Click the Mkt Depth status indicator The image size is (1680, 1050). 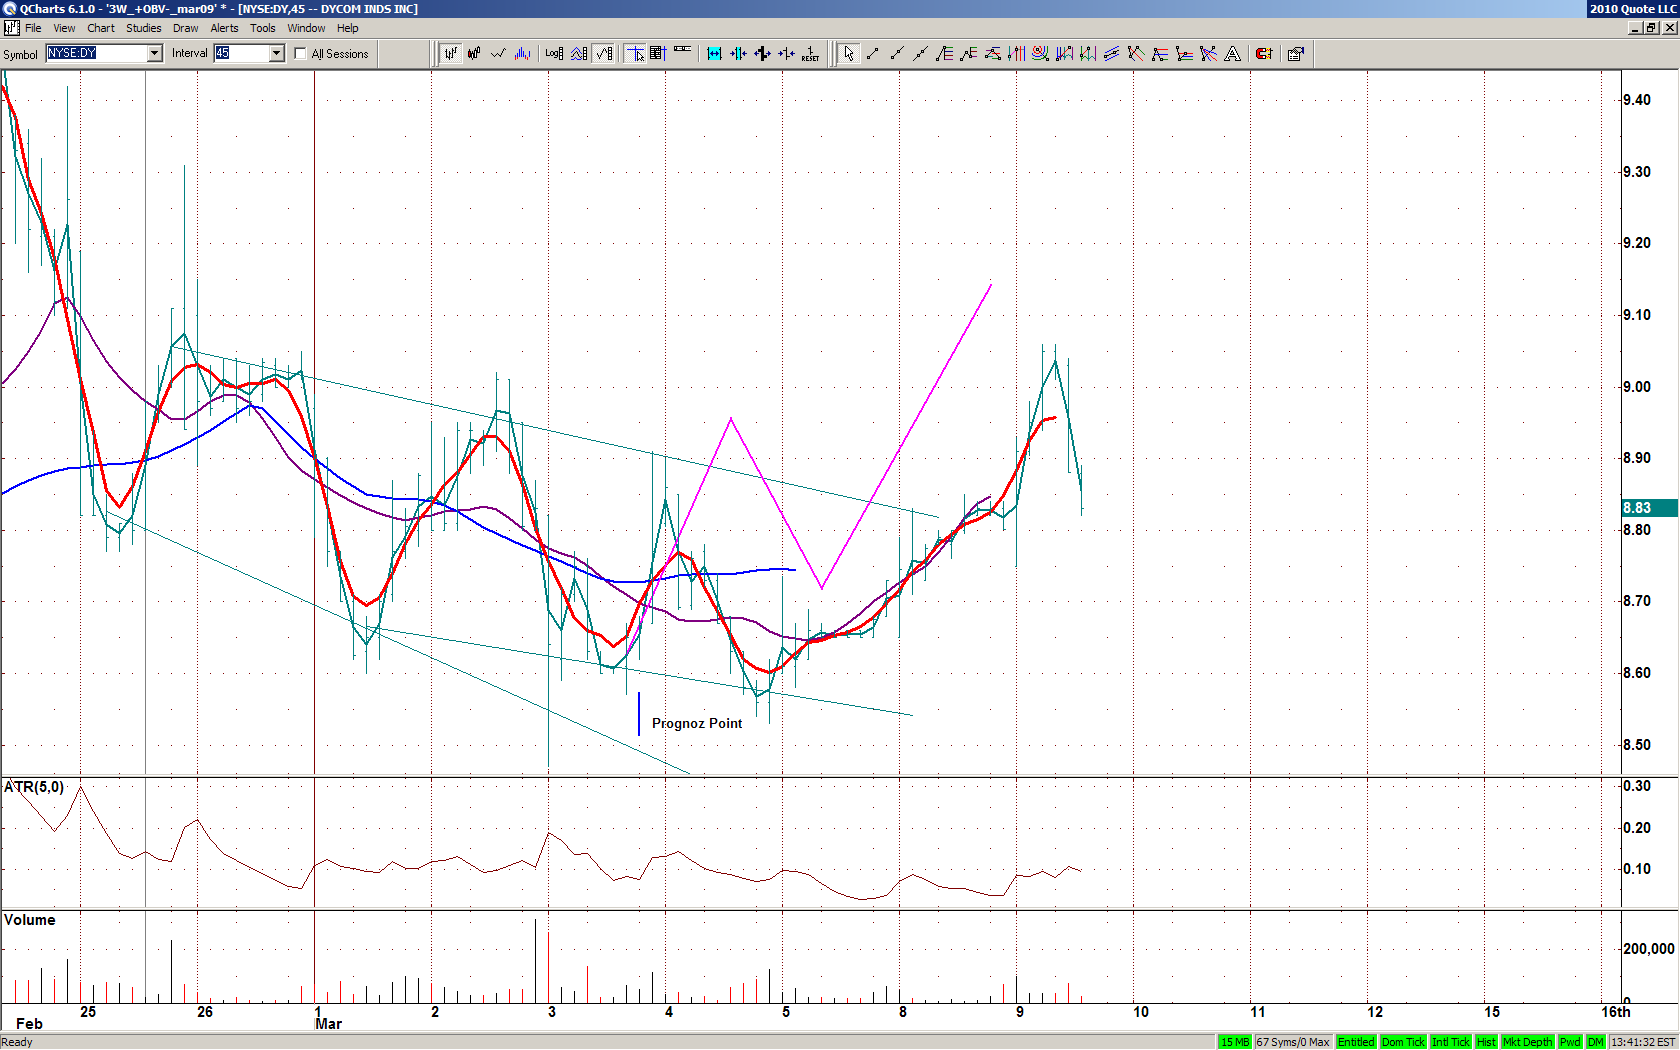1527,1042
